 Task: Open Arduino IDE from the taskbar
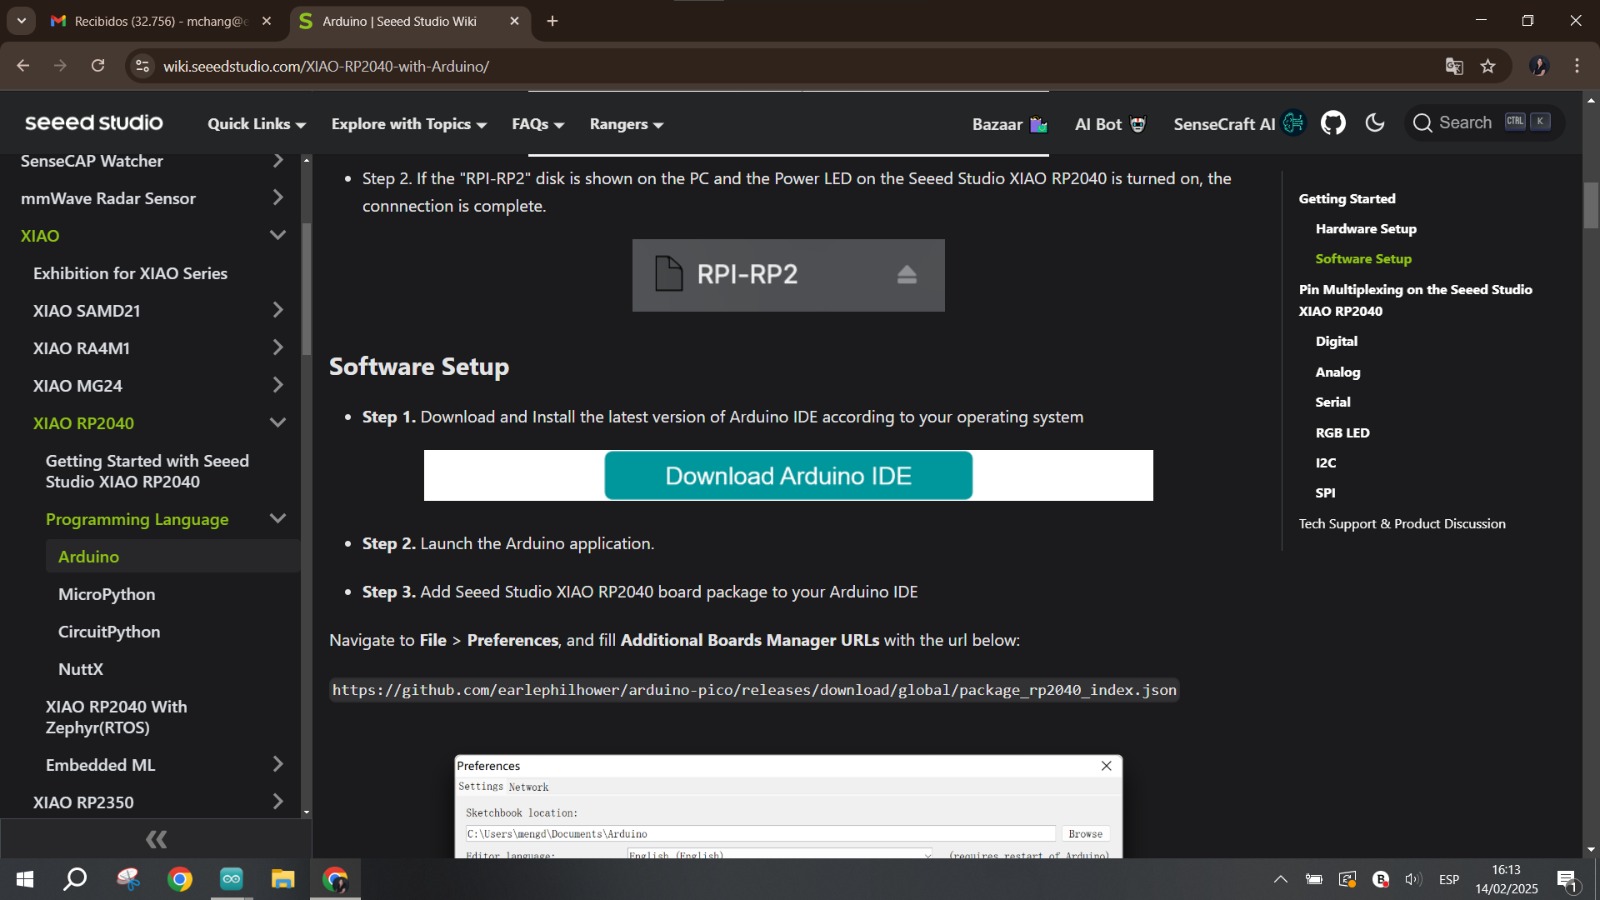click(231, 880)
